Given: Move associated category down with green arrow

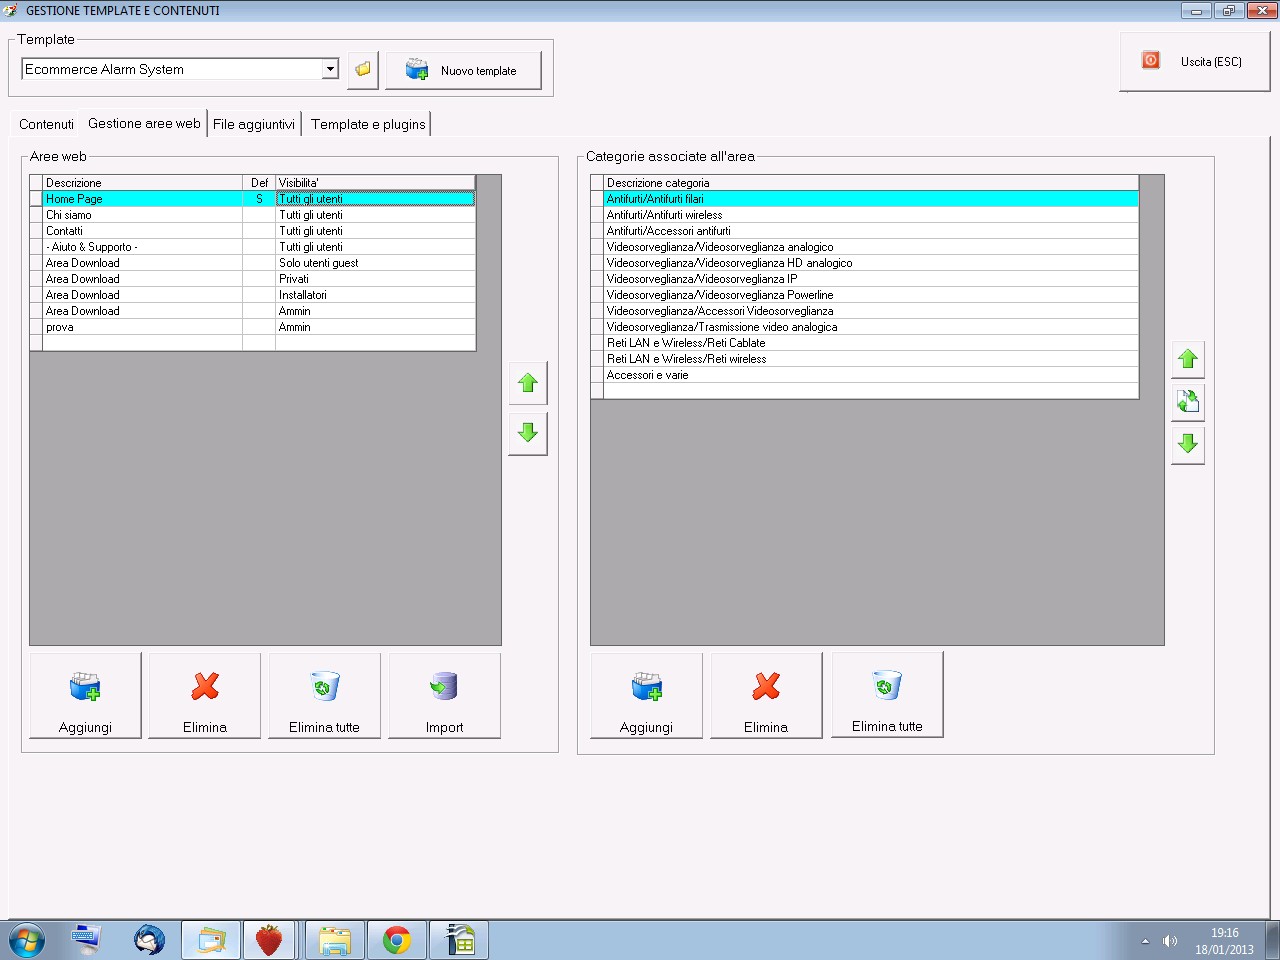Looking at the screenshot, I should coord(1188,445).
